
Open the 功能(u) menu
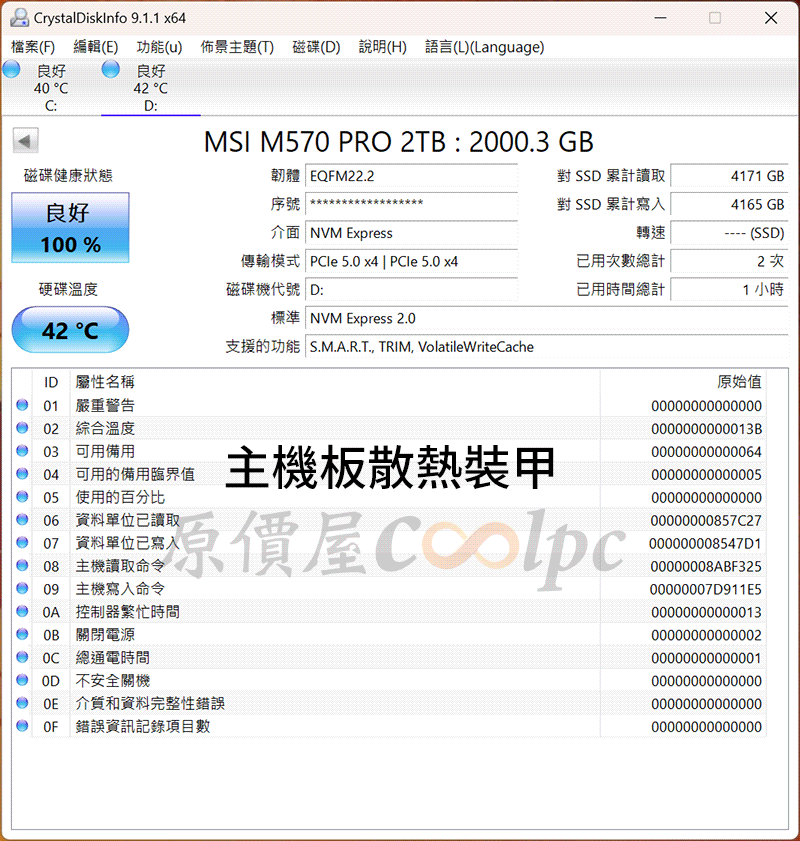pyautogui.click(x=159, y=47)
